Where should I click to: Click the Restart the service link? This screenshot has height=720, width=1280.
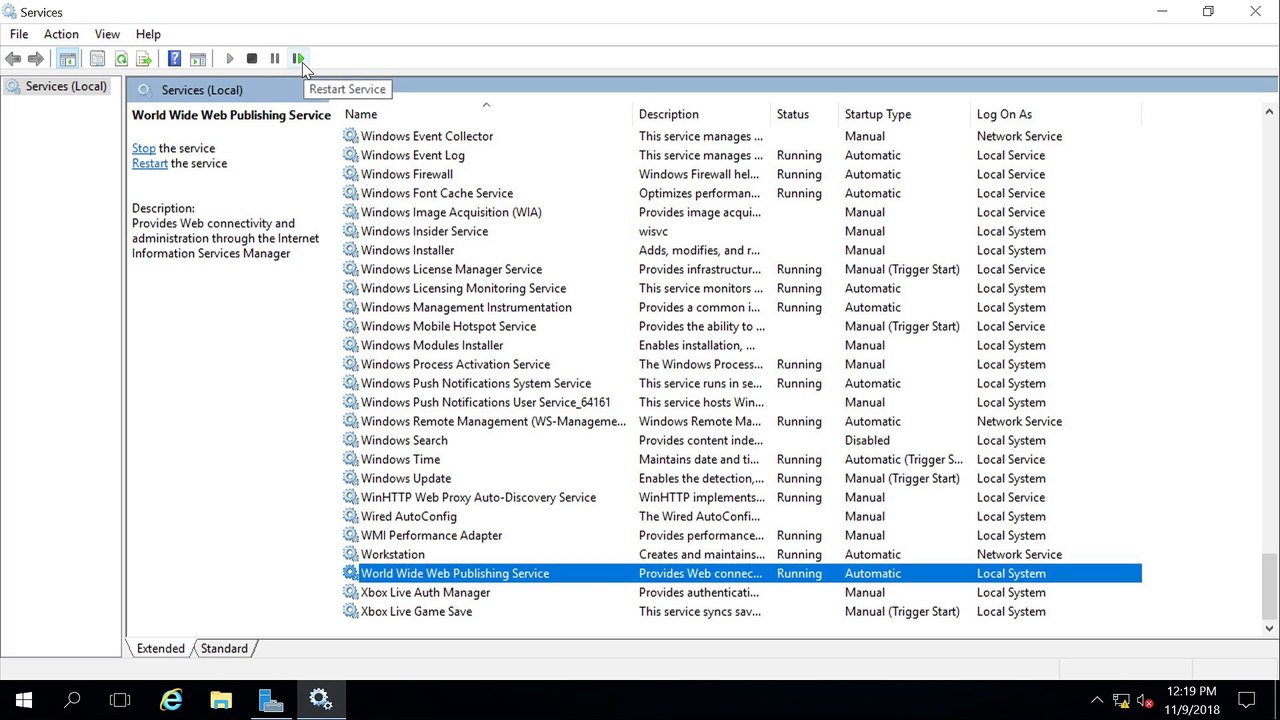(x=150, y=163)
